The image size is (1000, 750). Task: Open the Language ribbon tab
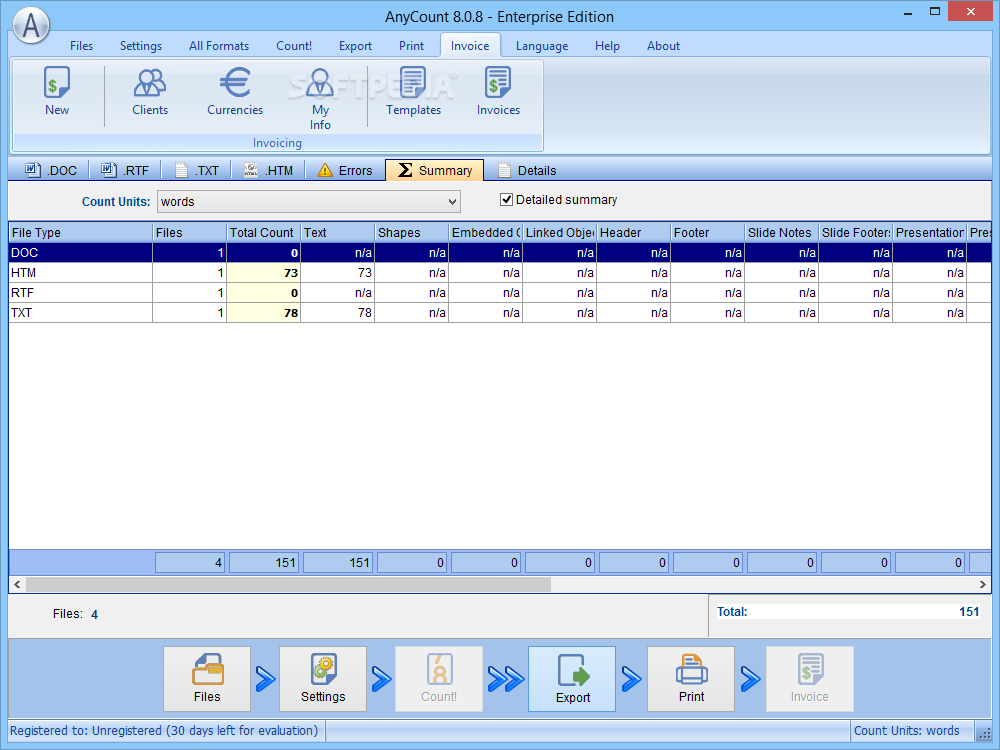tap(541, 46)
